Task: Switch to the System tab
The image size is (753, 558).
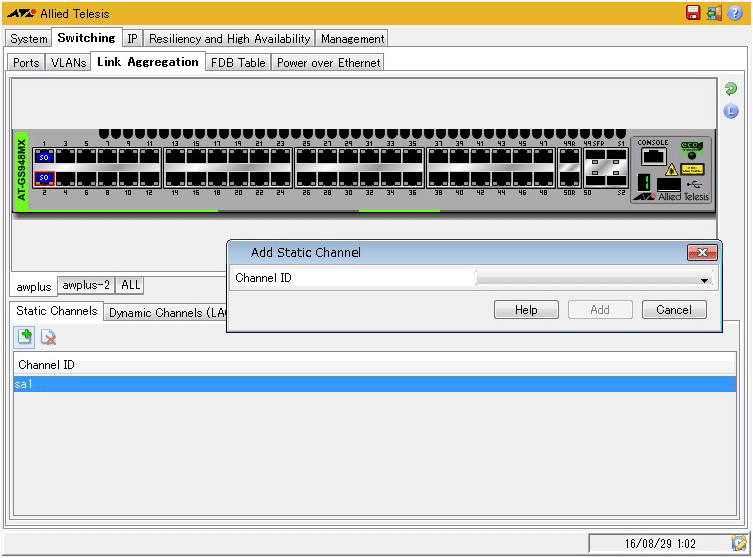Action: [x=29, y=39]
